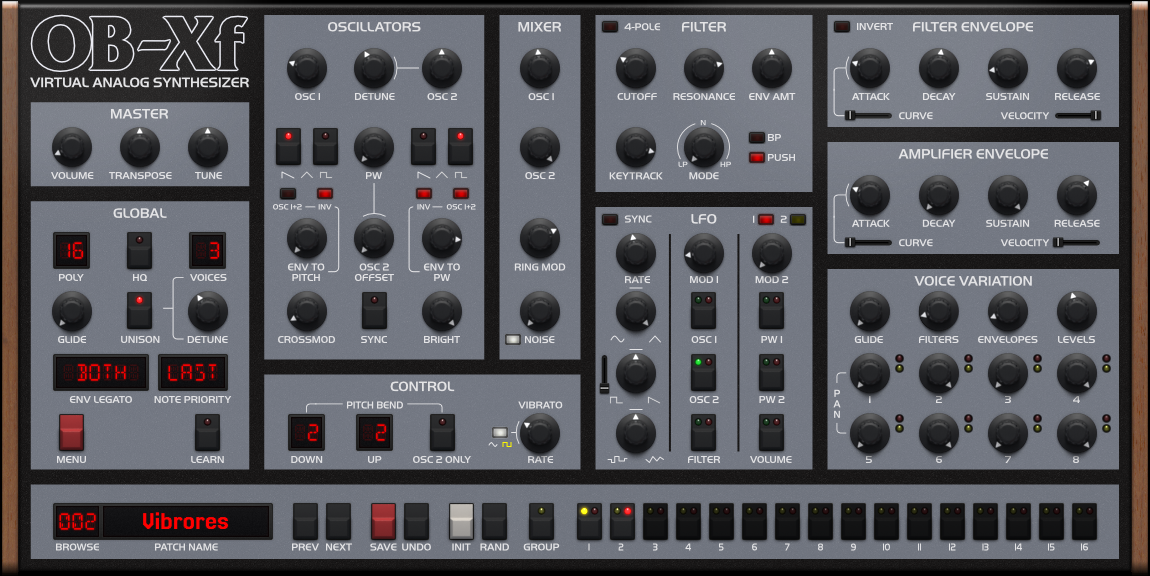
Task: Click the Voice Variation Levels knob
Action: click(1077, 311)
